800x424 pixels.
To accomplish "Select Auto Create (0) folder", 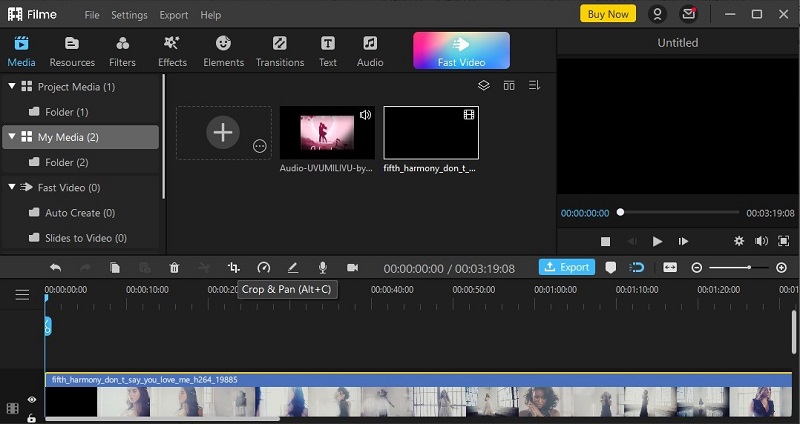I will (x=80, y=213).
